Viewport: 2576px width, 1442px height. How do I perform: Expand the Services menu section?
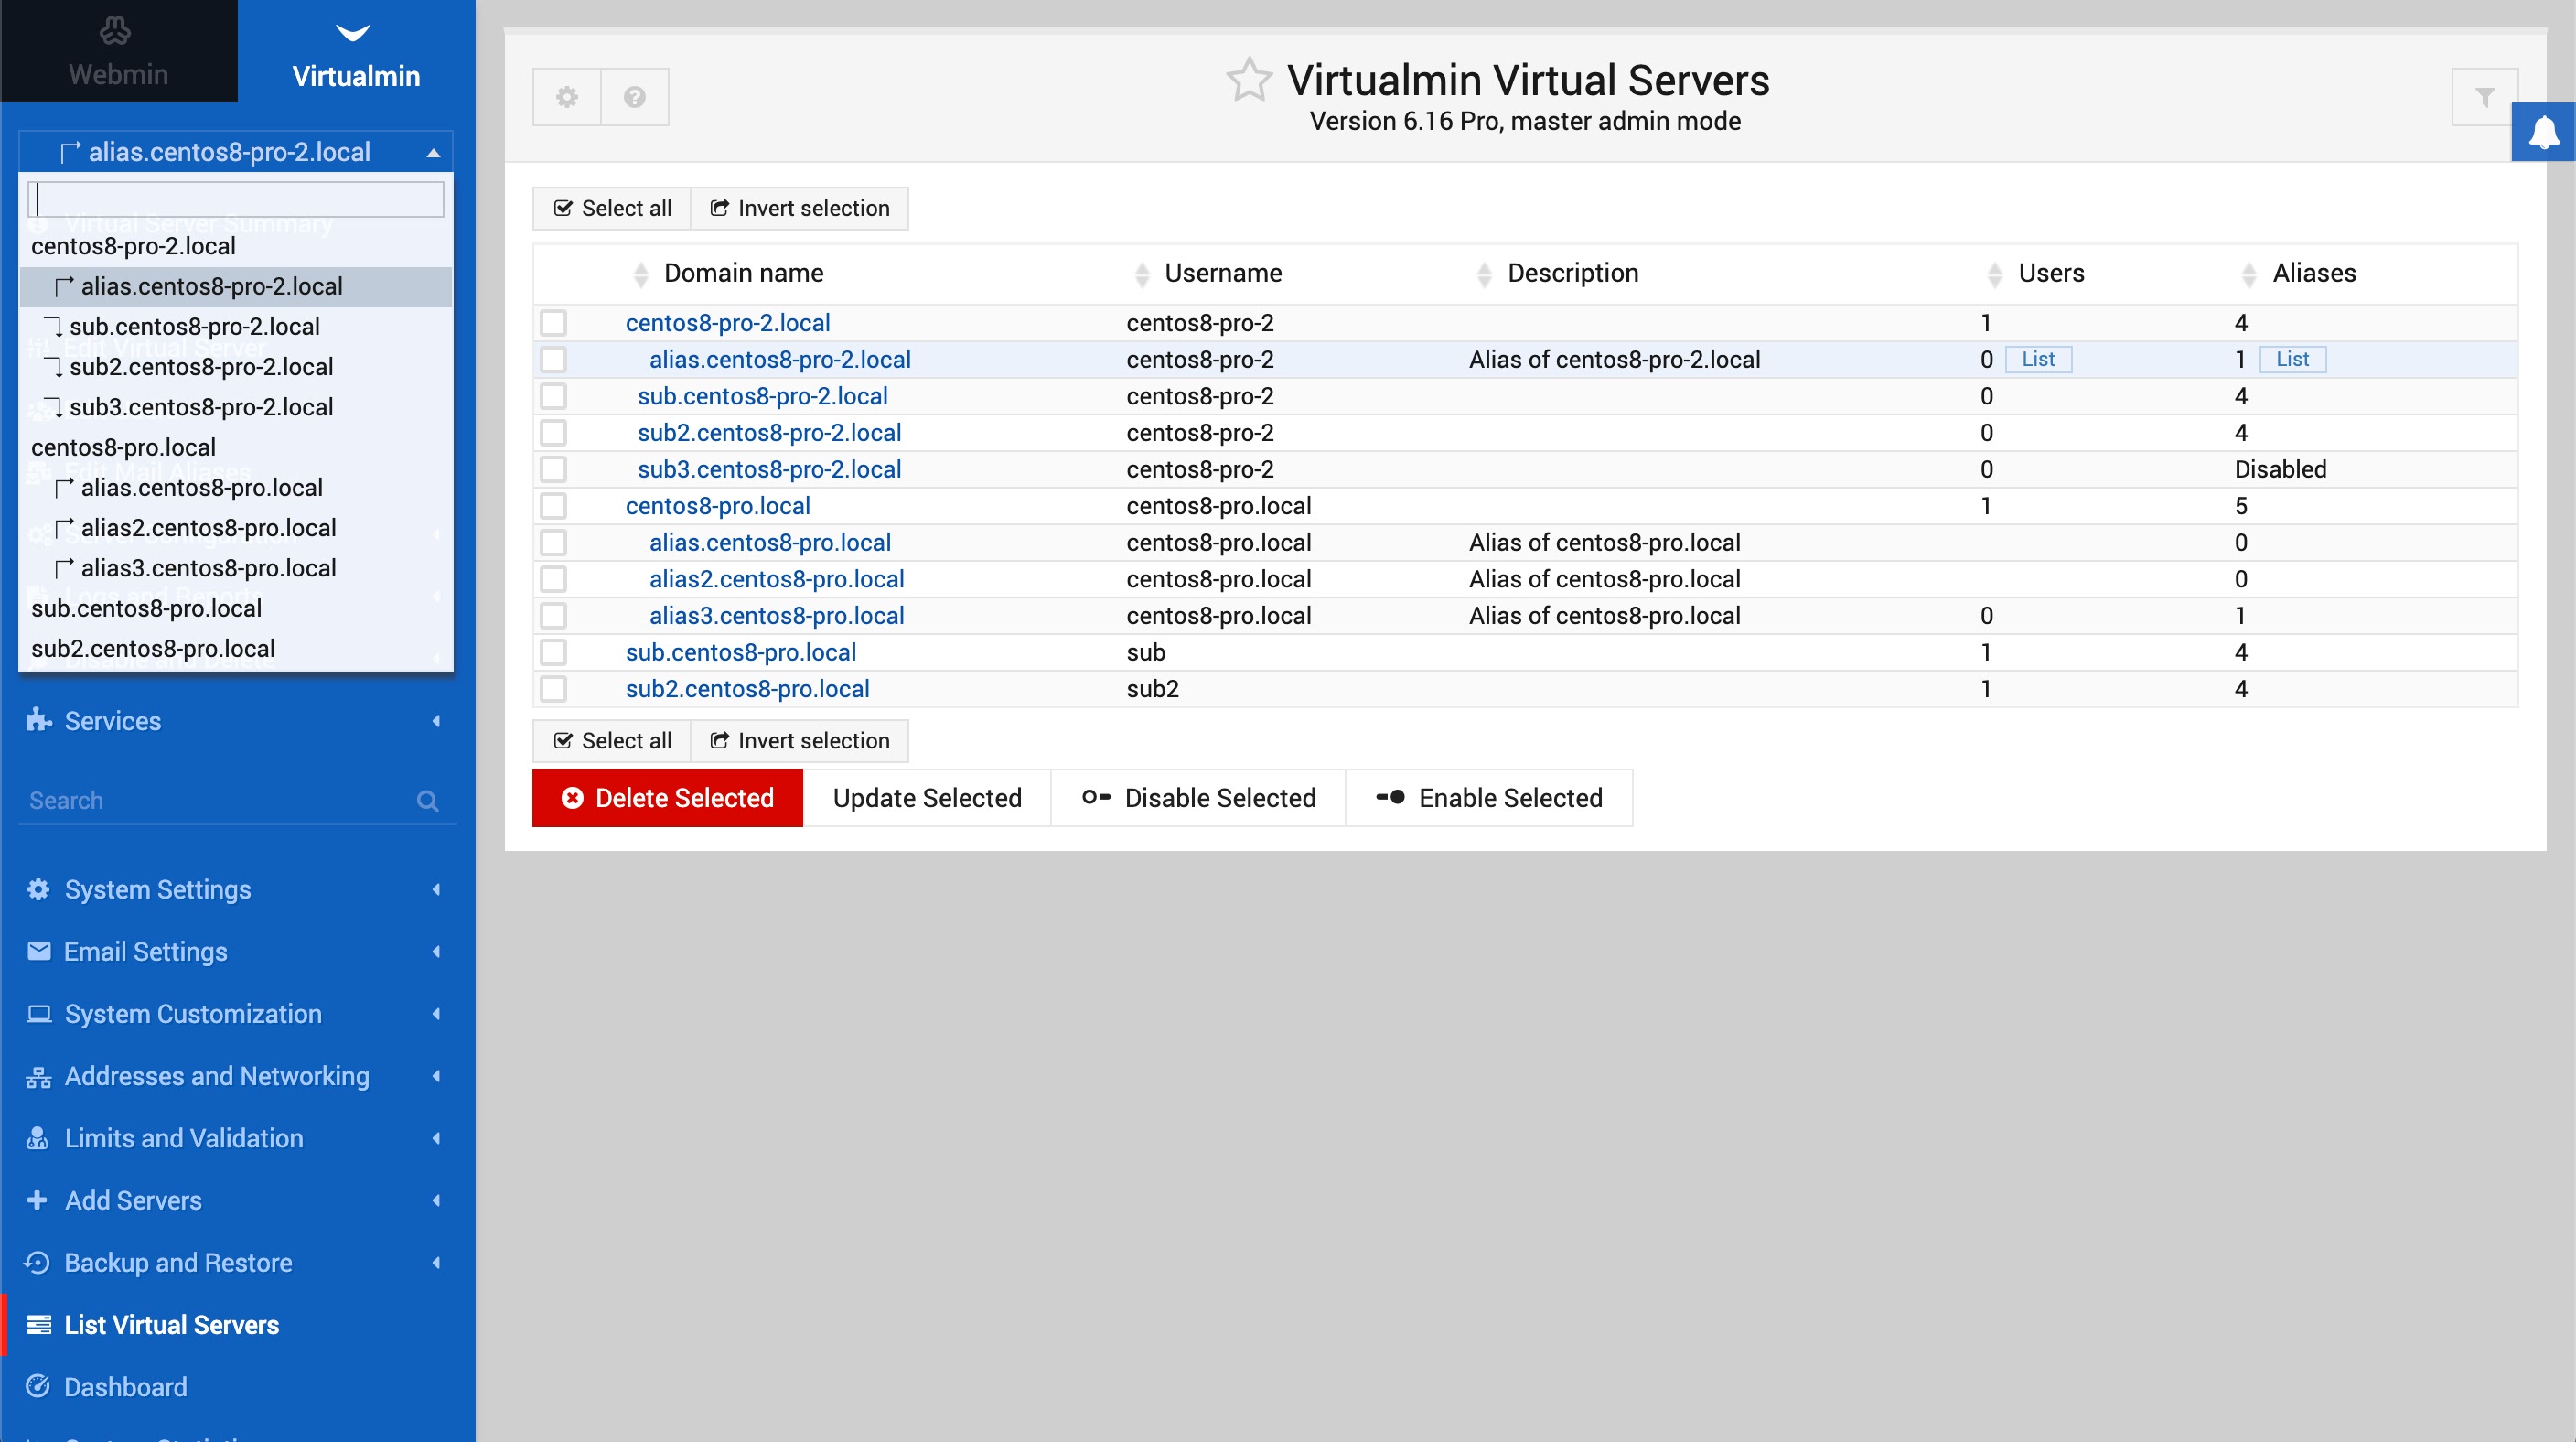point(436,720)
